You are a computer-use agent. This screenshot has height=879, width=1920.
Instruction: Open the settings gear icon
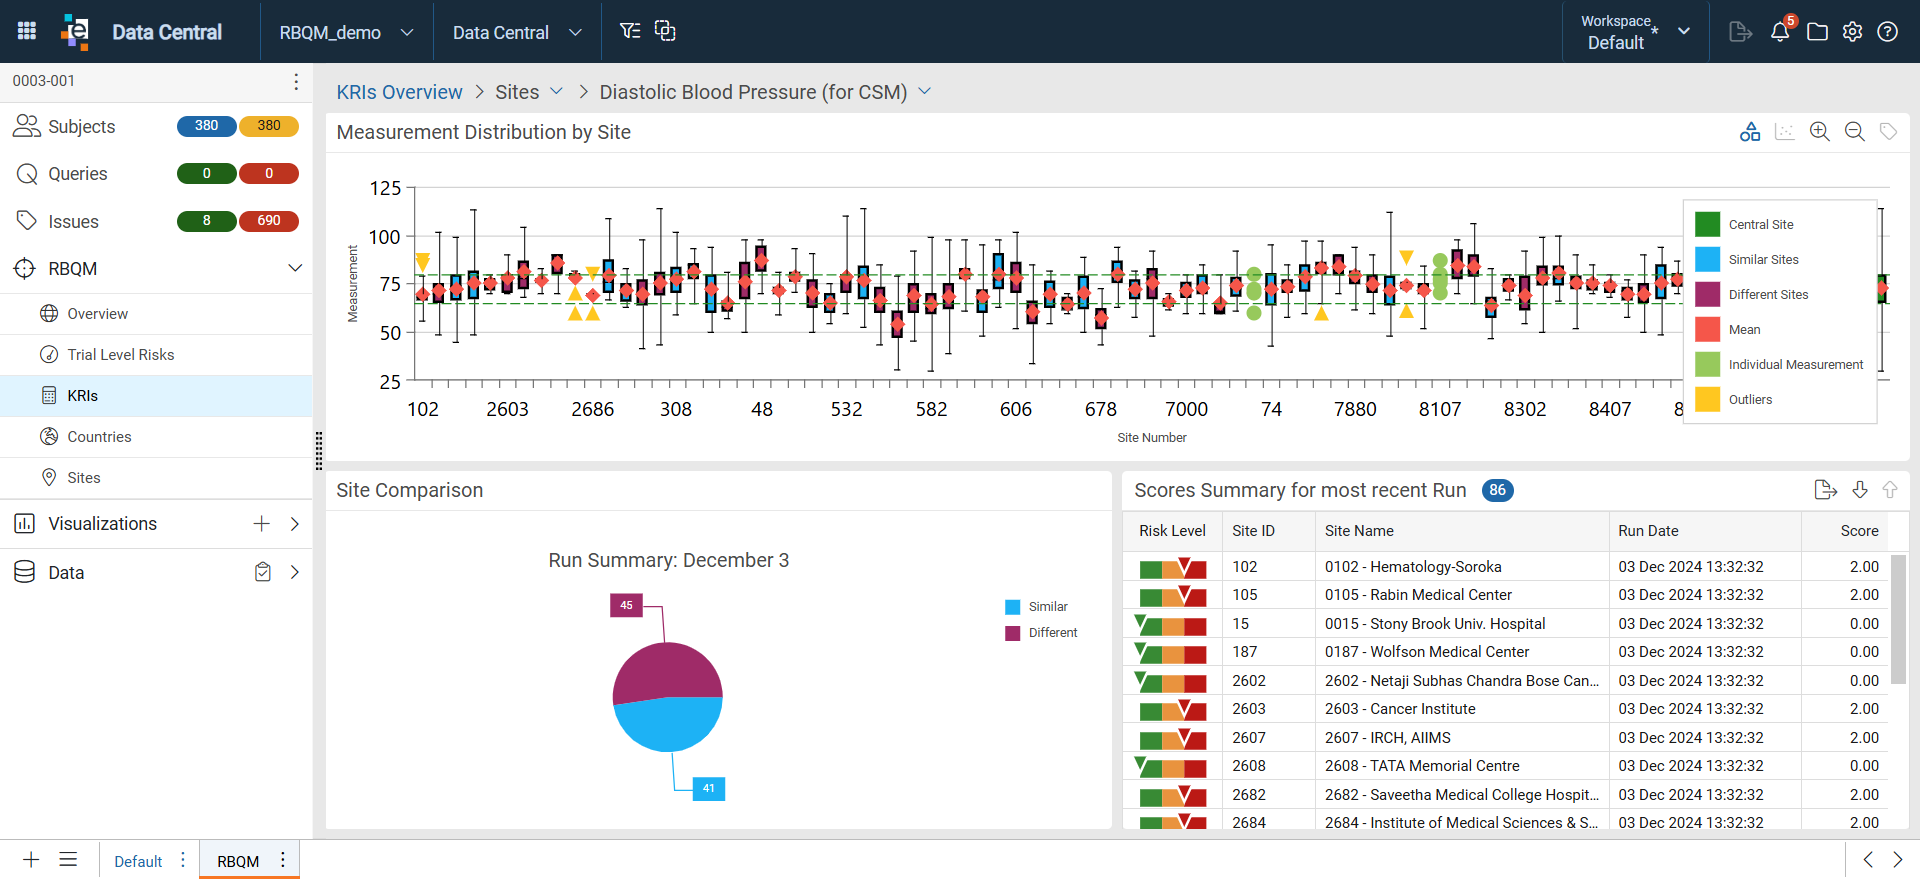point(1852,31)
